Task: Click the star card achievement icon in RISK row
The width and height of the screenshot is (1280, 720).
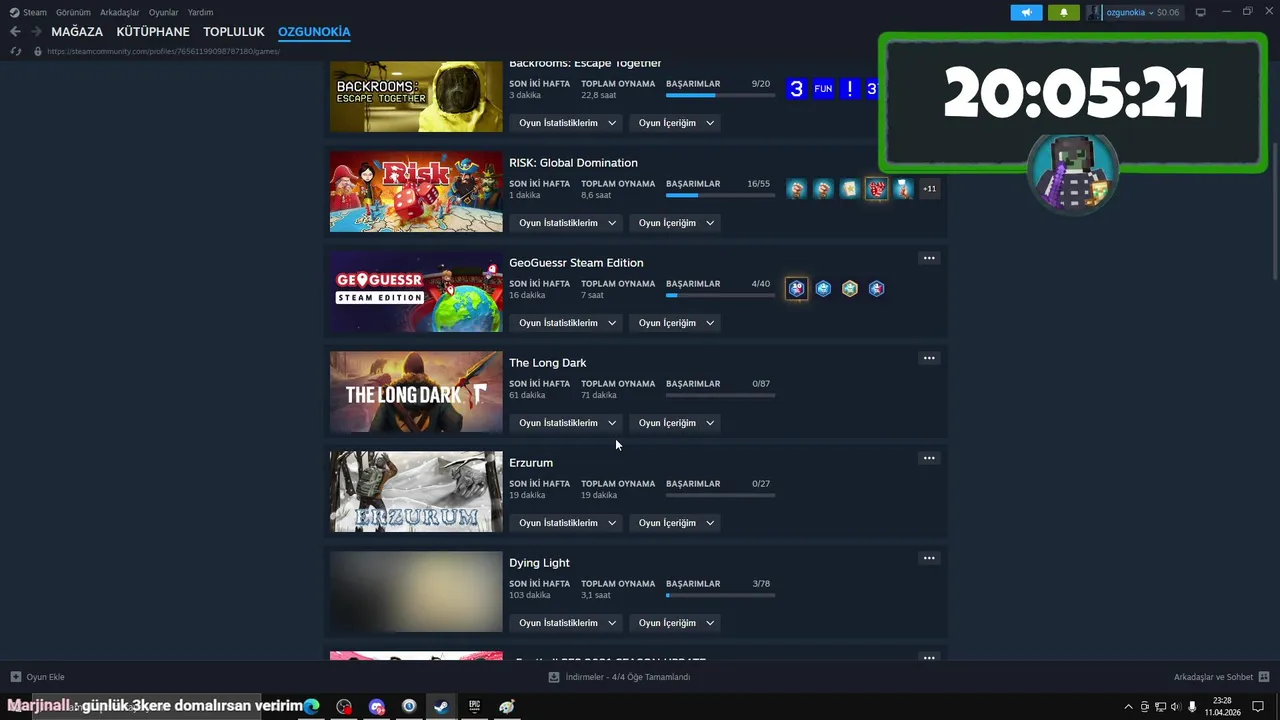Action: tap(849, 189)
